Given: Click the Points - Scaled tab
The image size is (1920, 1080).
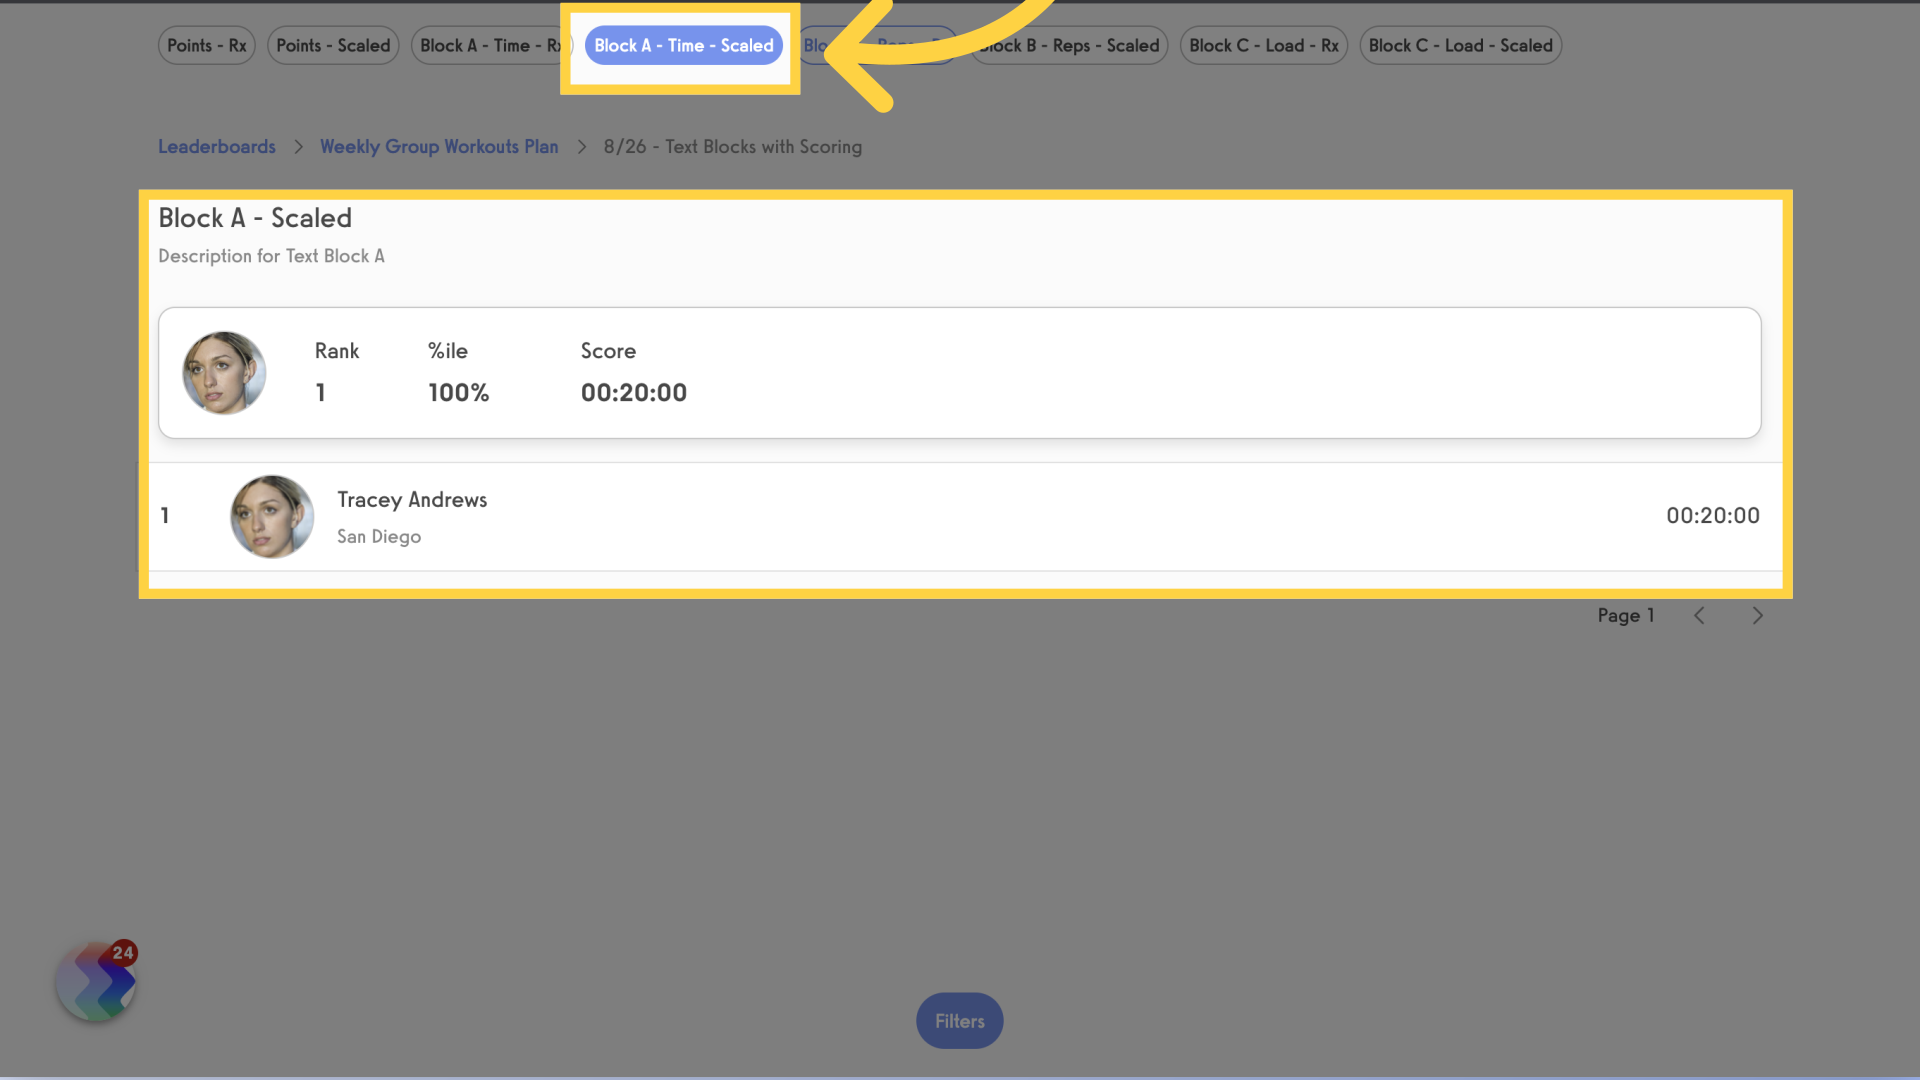Looking at the screenshot, I should click(331, 45).
